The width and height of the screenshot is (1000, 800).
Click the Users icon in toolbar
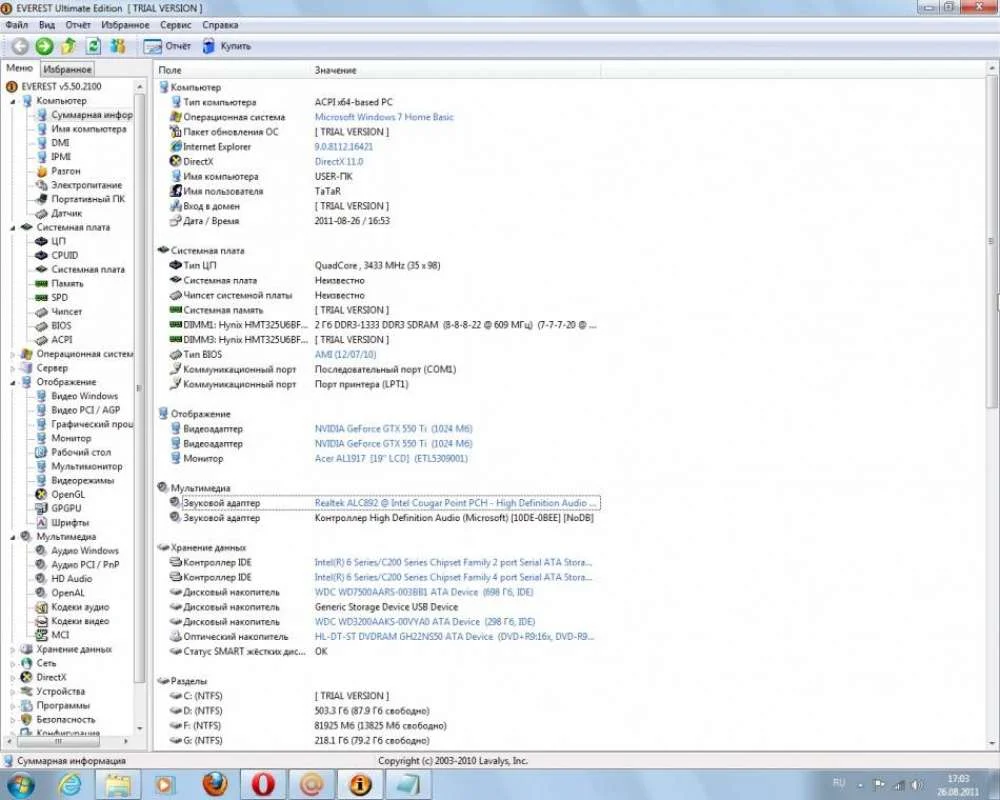(118, 46)
